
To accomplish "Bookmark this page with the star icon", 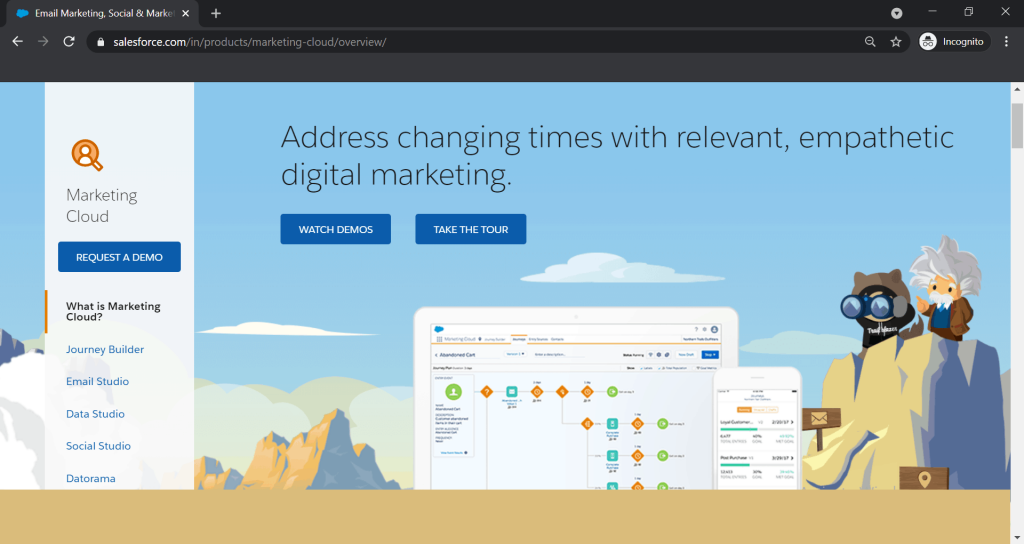I will [896, 42].
